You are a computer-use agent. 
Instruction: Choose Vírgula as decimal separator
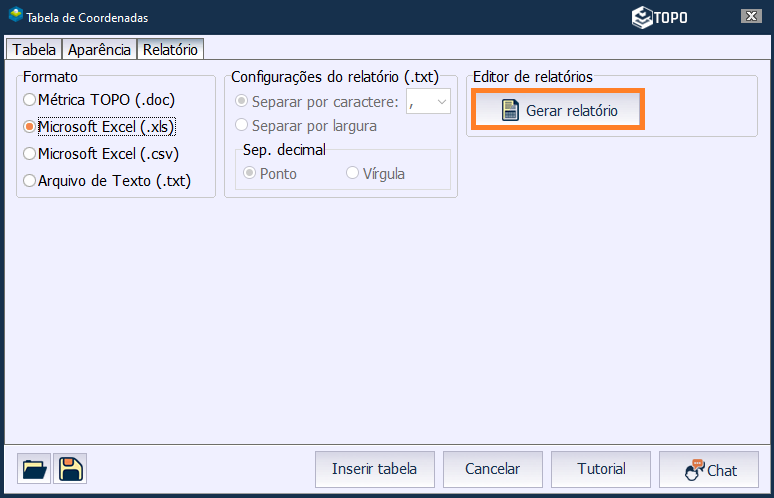pos(352,173)
